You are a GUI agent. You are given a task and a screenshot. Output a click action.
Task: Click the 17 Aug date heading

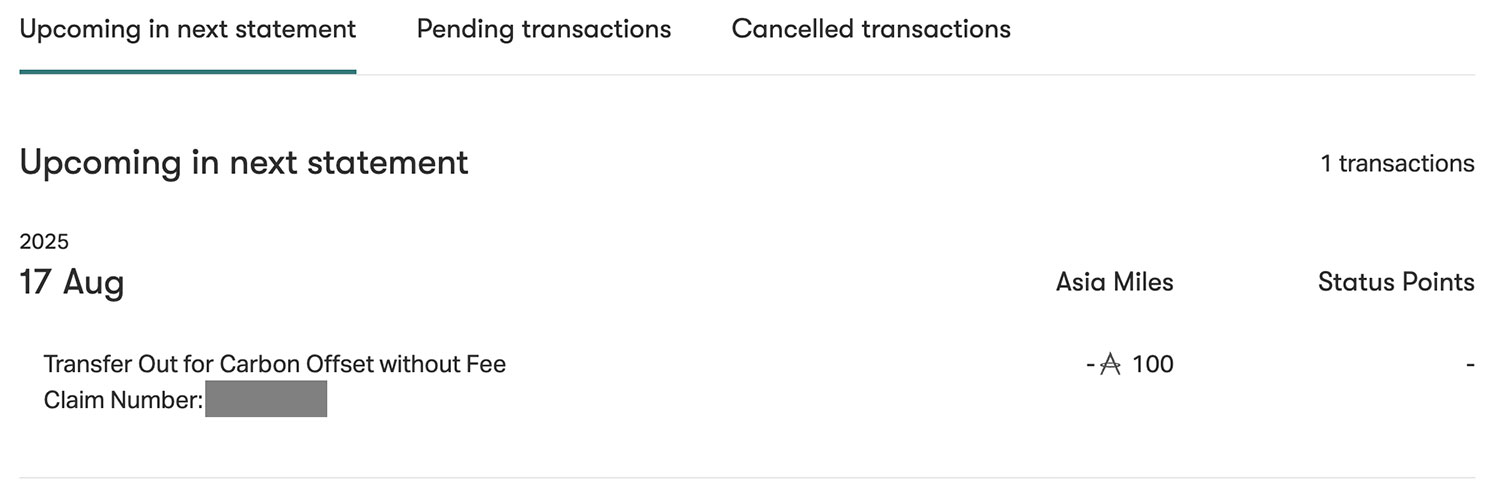point(72,282)
